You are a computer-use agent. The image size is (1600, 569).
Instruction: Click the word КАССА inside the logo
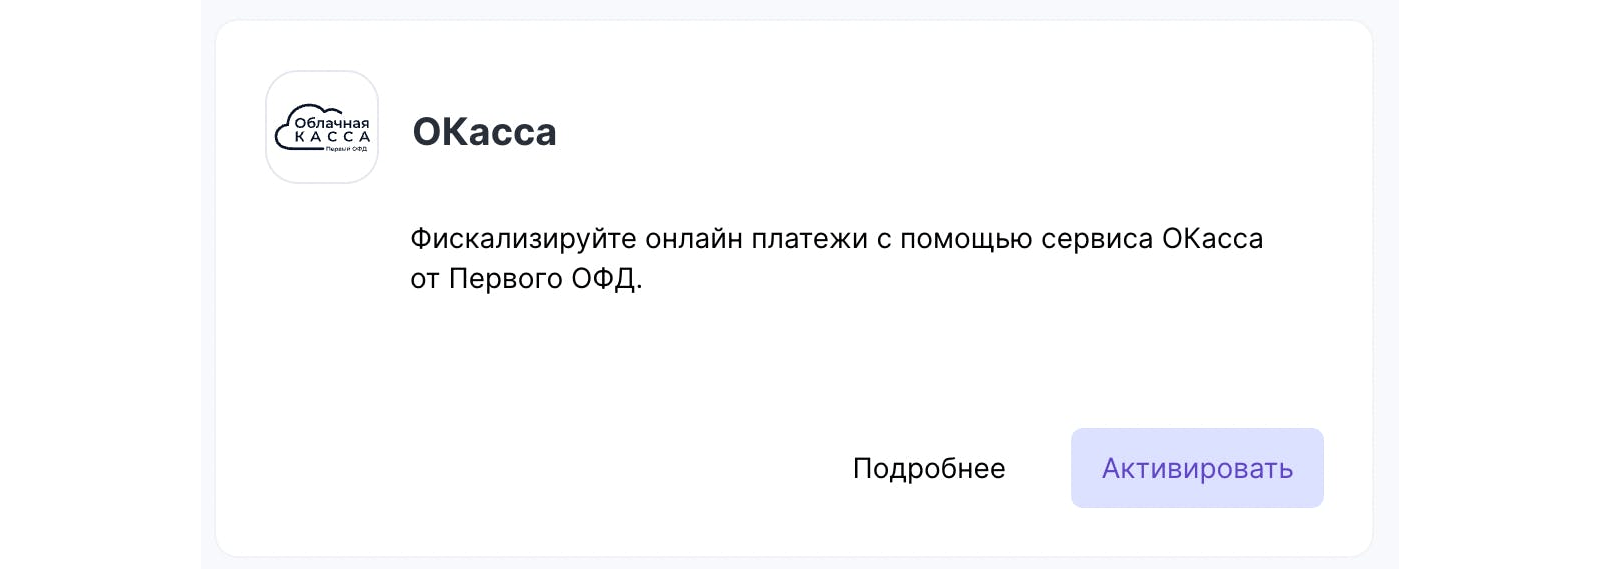pos(332,137)
